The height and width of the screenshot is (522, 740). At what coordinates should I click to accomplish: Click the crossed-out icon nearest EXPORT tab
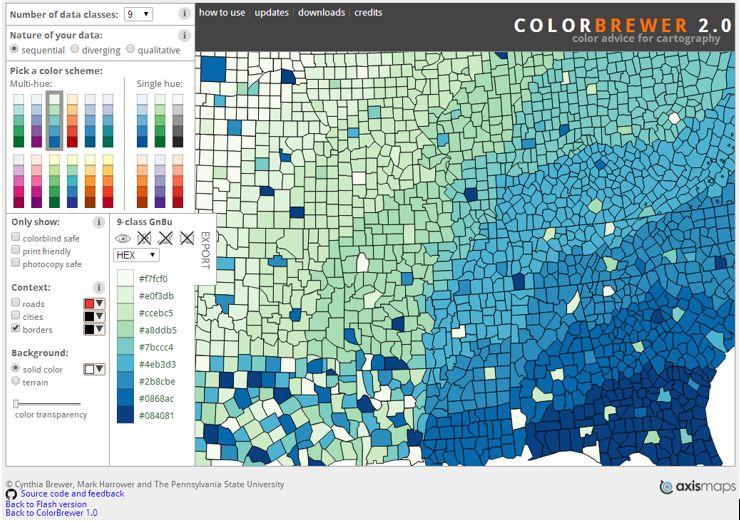click(x=187, y=238)
